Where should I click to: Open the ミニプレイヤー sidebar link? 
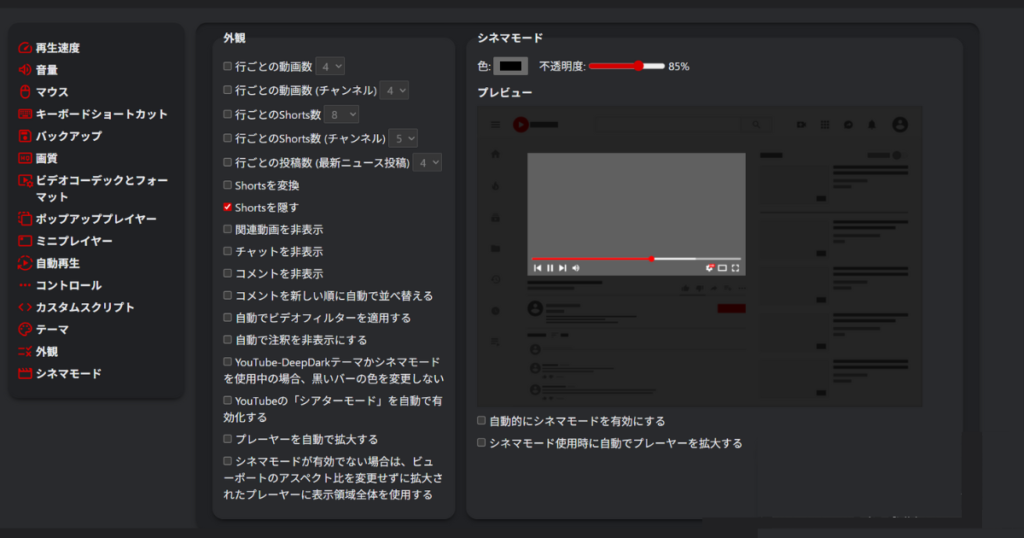click(74, 241)
